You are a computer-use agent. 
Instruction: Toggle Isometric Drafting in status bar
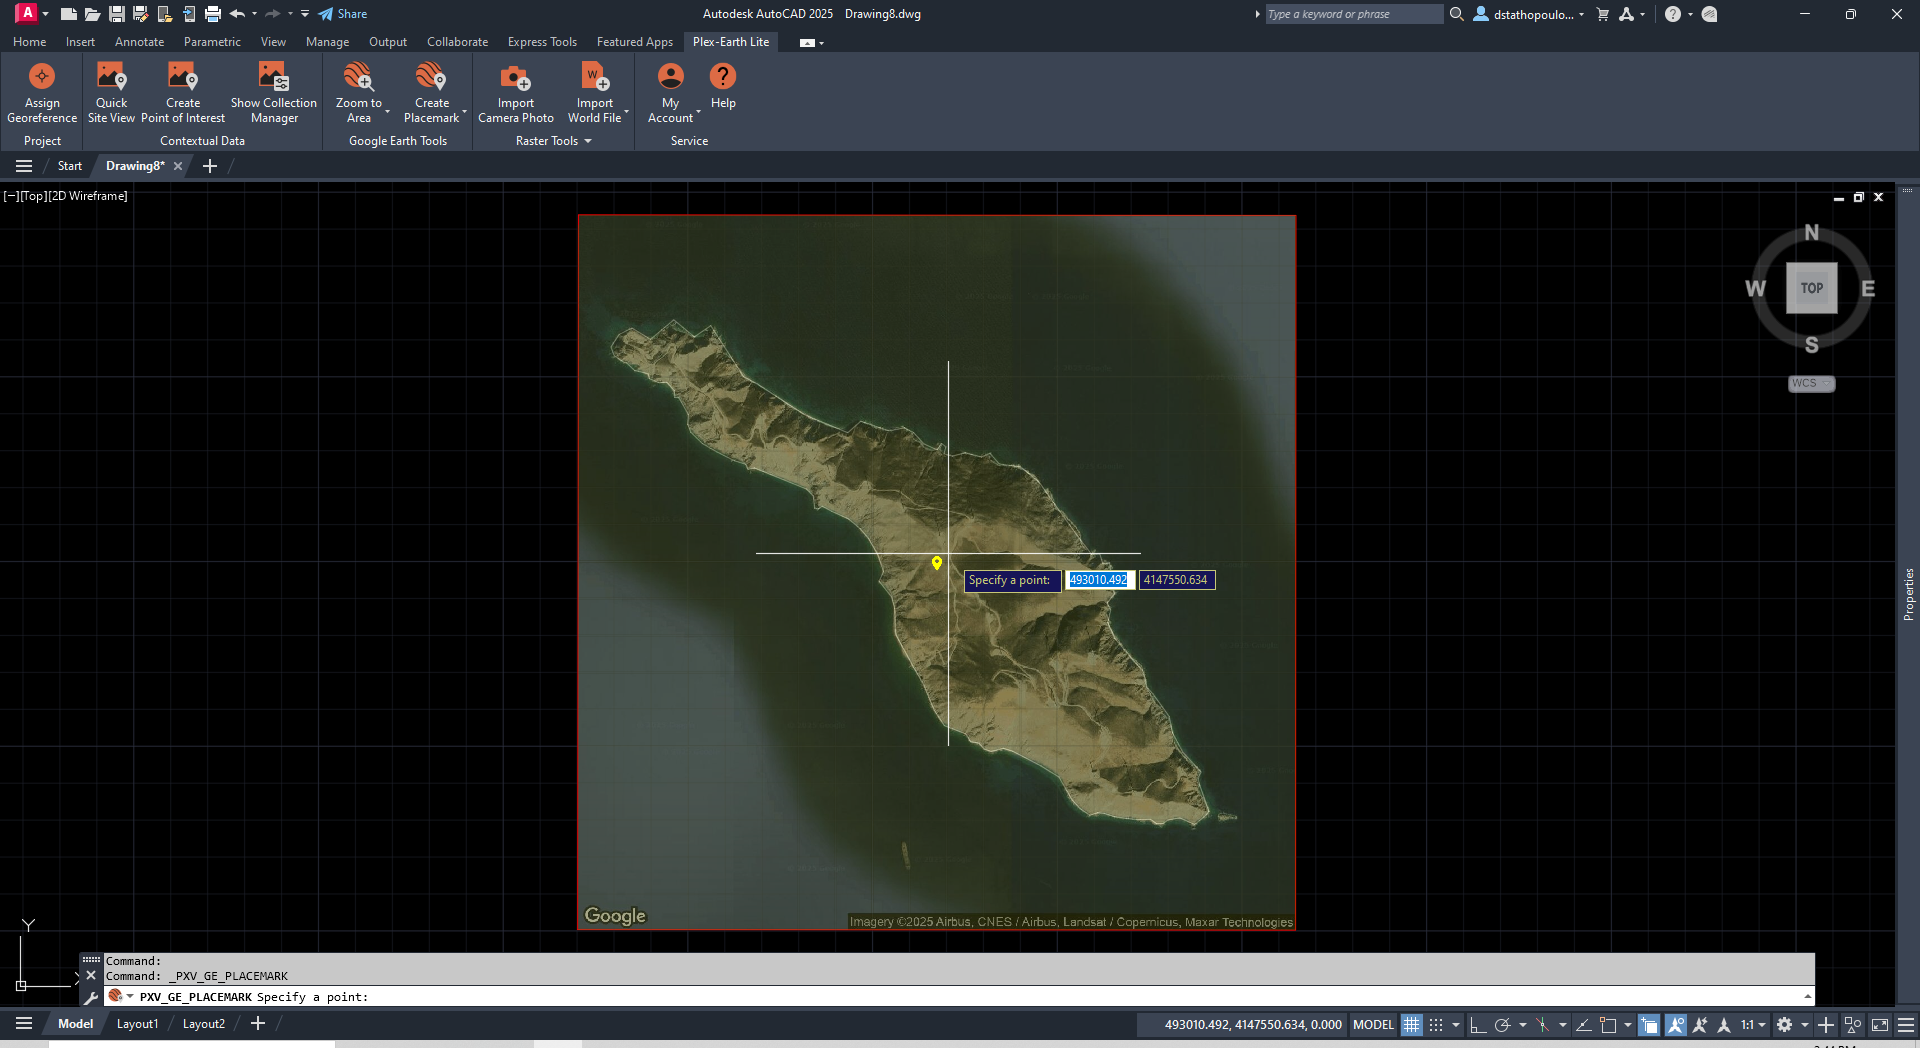[1542, 1024]
